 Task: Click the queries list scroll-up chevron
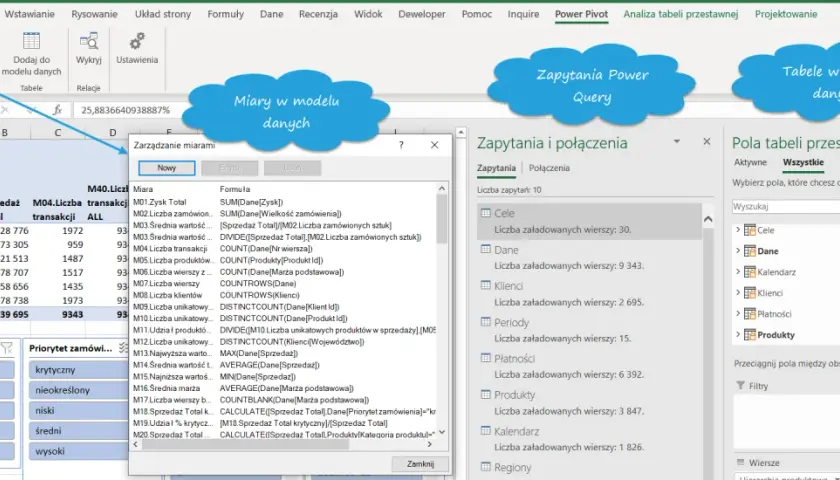pyautogui.click(x=708, y=219)
